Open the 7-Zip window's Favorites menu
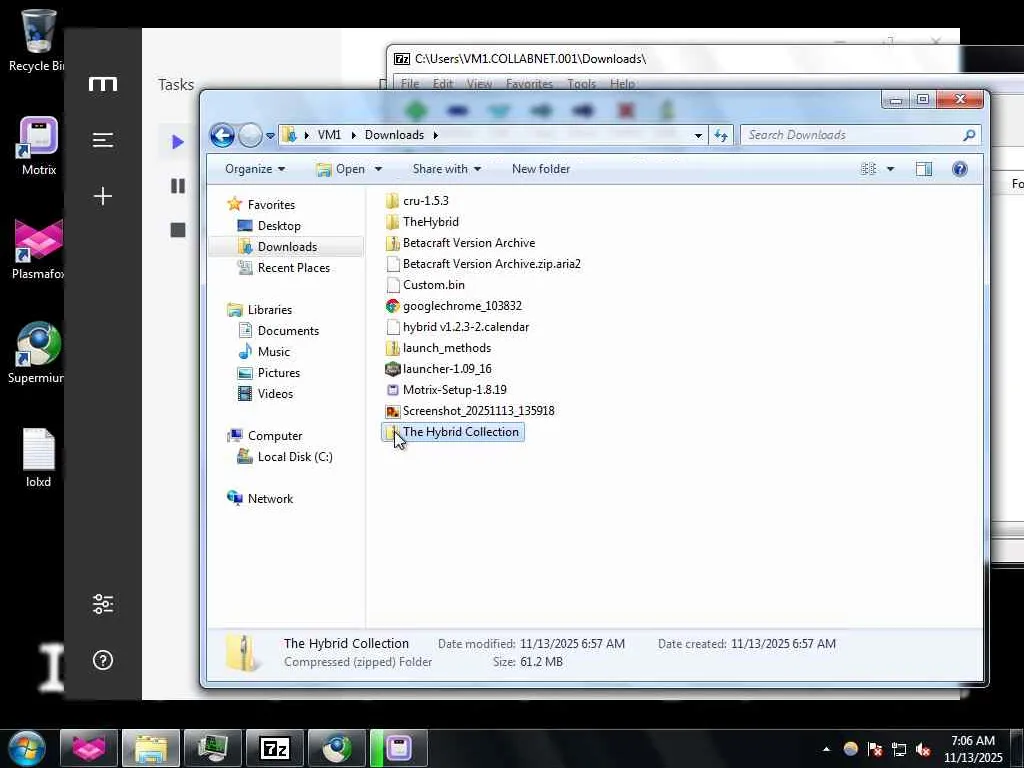1024x768 pixels. point(529,84)
